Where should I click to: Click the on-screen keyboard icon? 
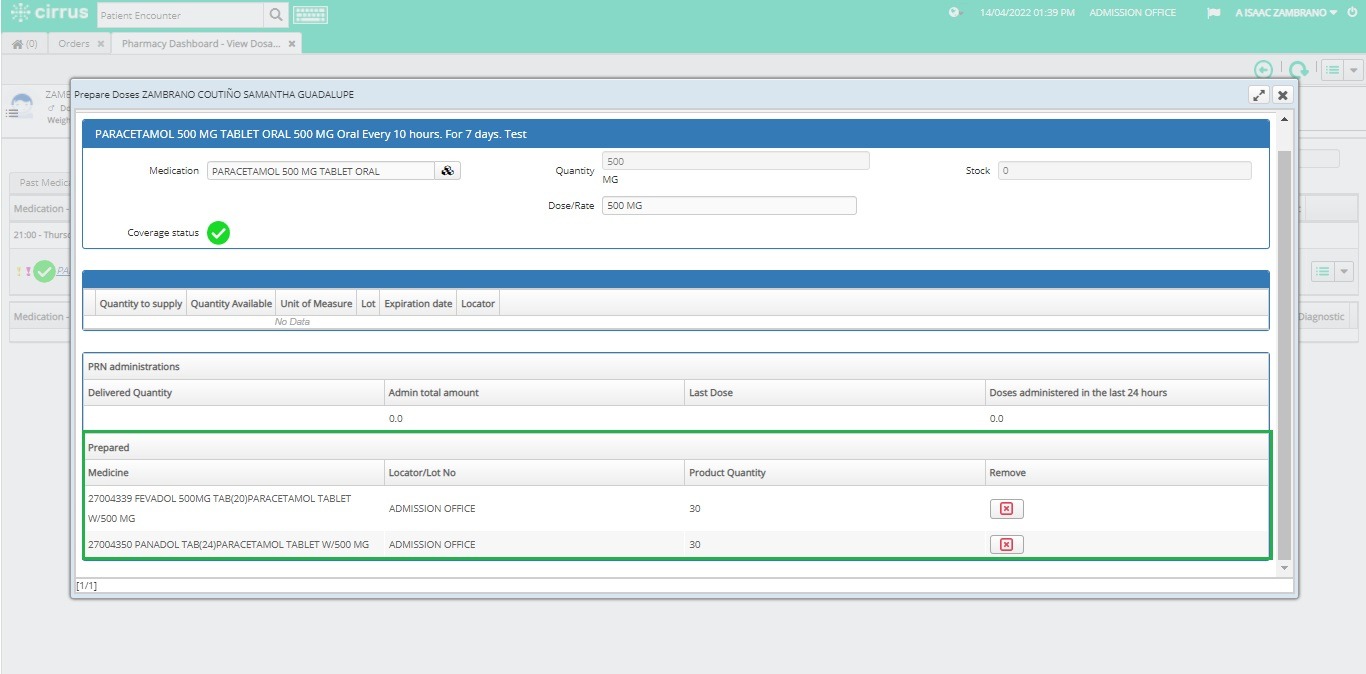(309, 15)
